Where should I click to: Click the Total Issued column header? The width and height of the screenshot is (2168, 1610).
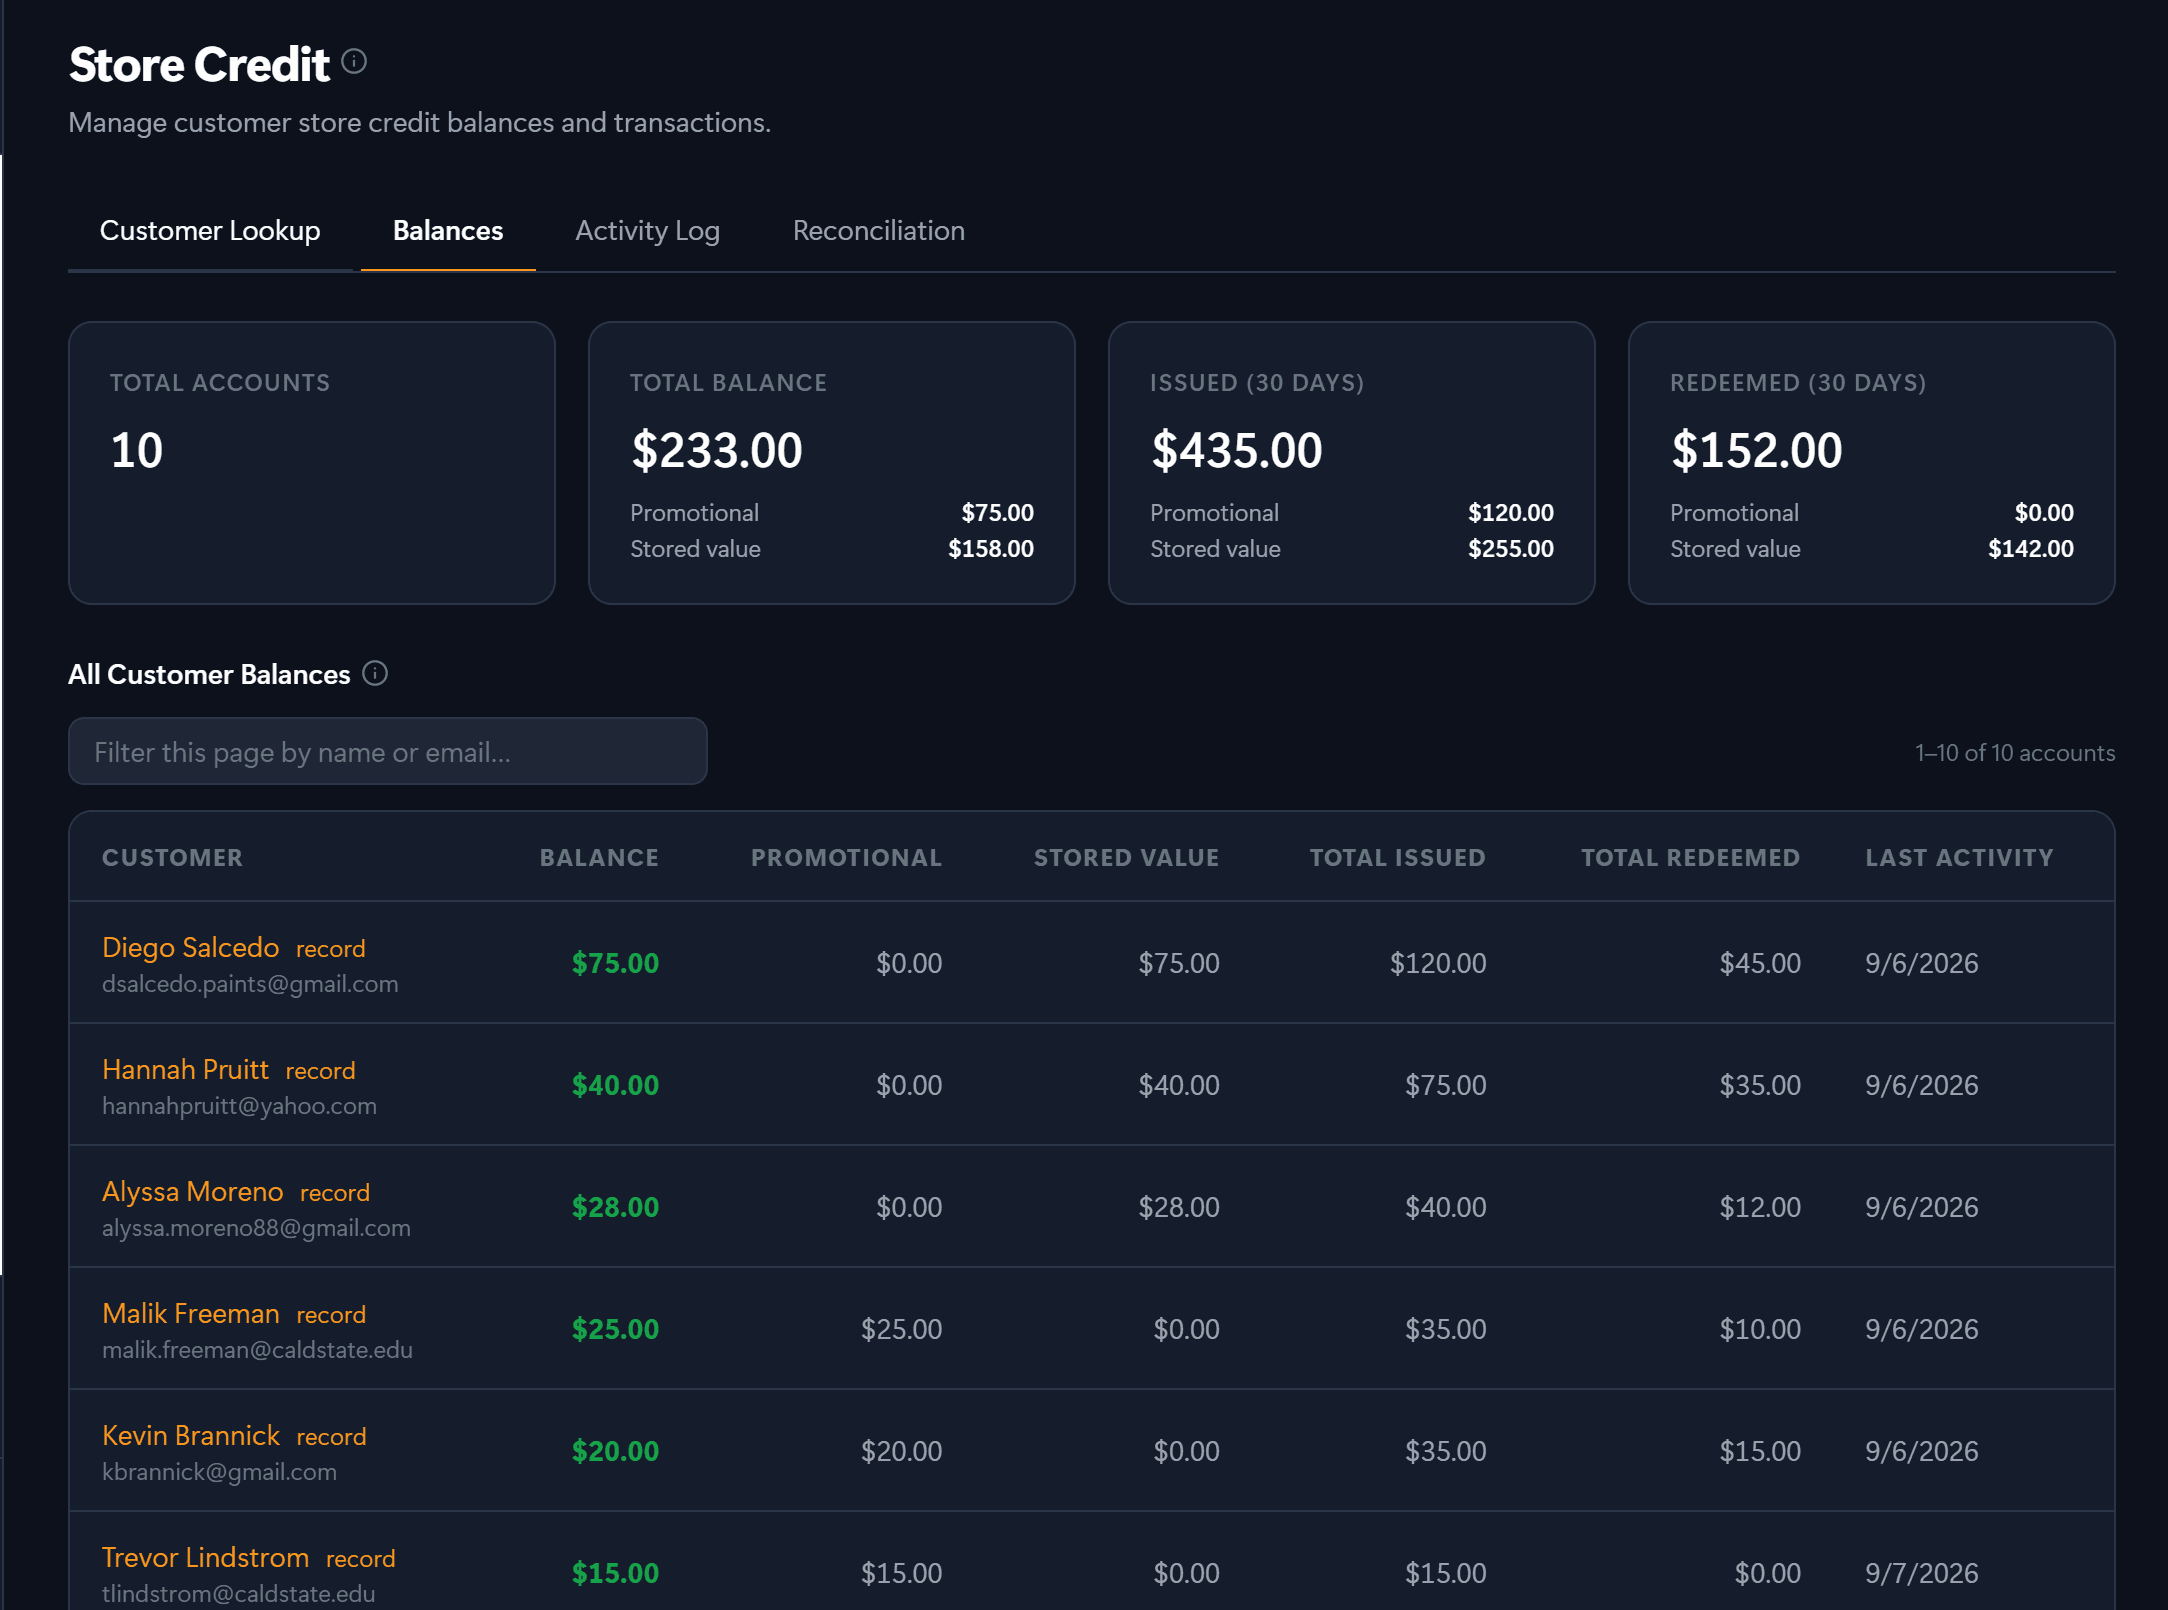(x=1398, y=857)
